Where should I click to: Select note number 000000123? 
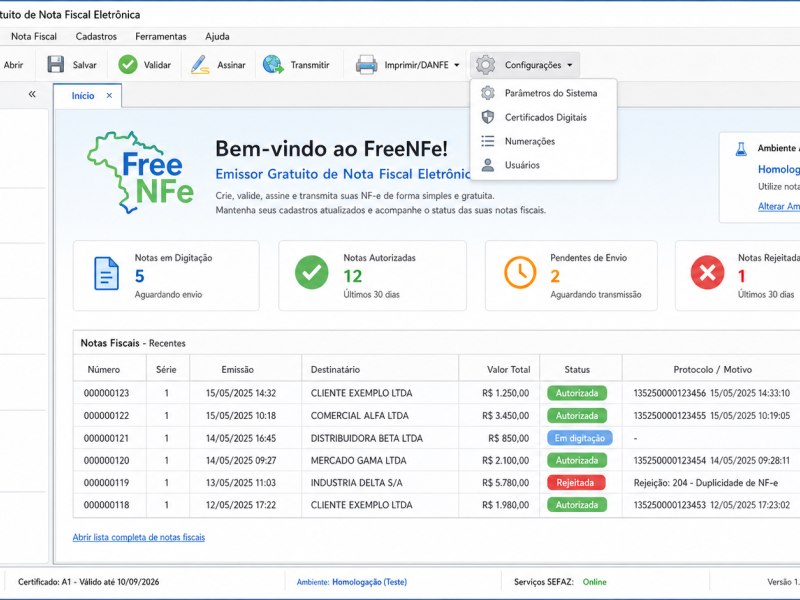point(107,393)
